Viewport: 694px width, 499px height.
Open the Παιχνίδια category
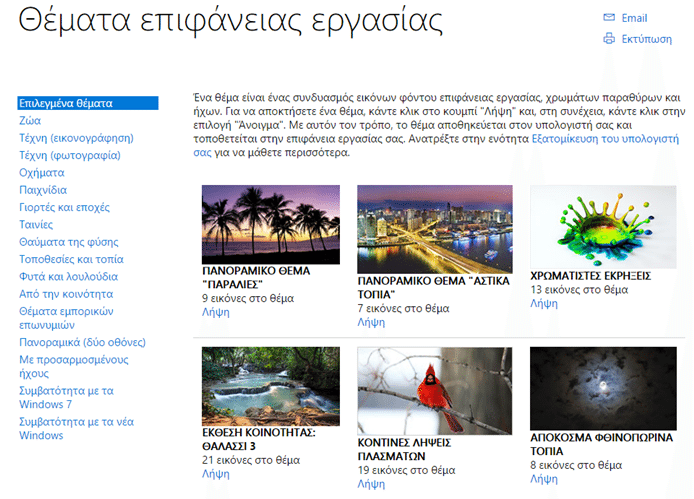point(43,190)
